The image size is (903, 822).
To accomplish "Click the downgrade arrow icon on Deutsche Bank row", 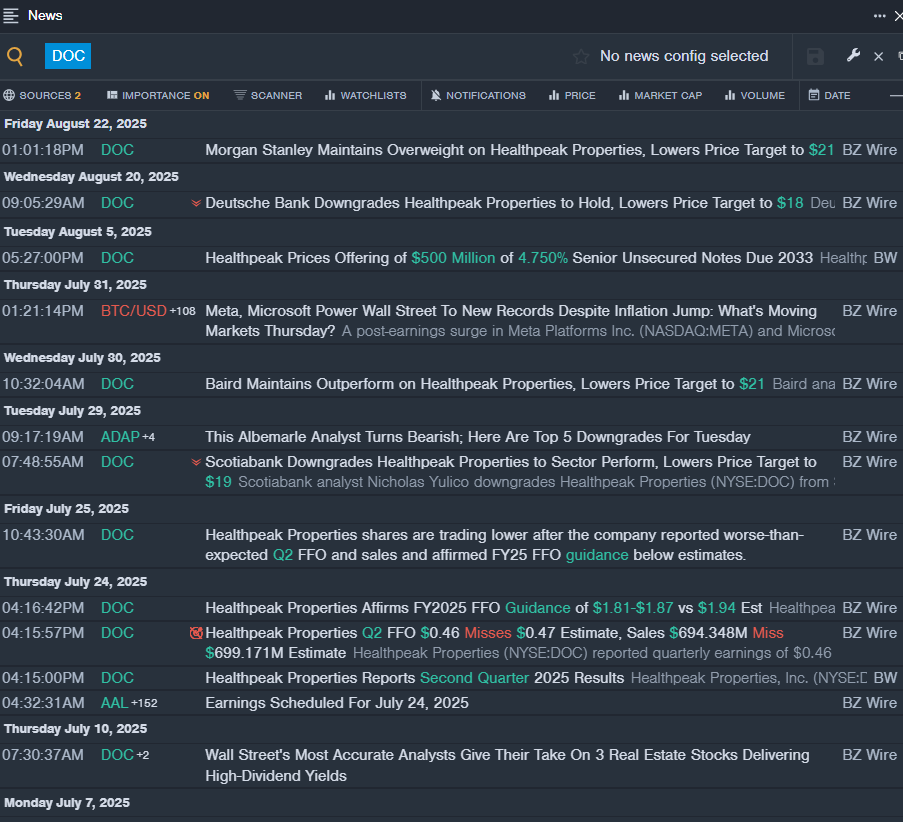I will 196,203.
